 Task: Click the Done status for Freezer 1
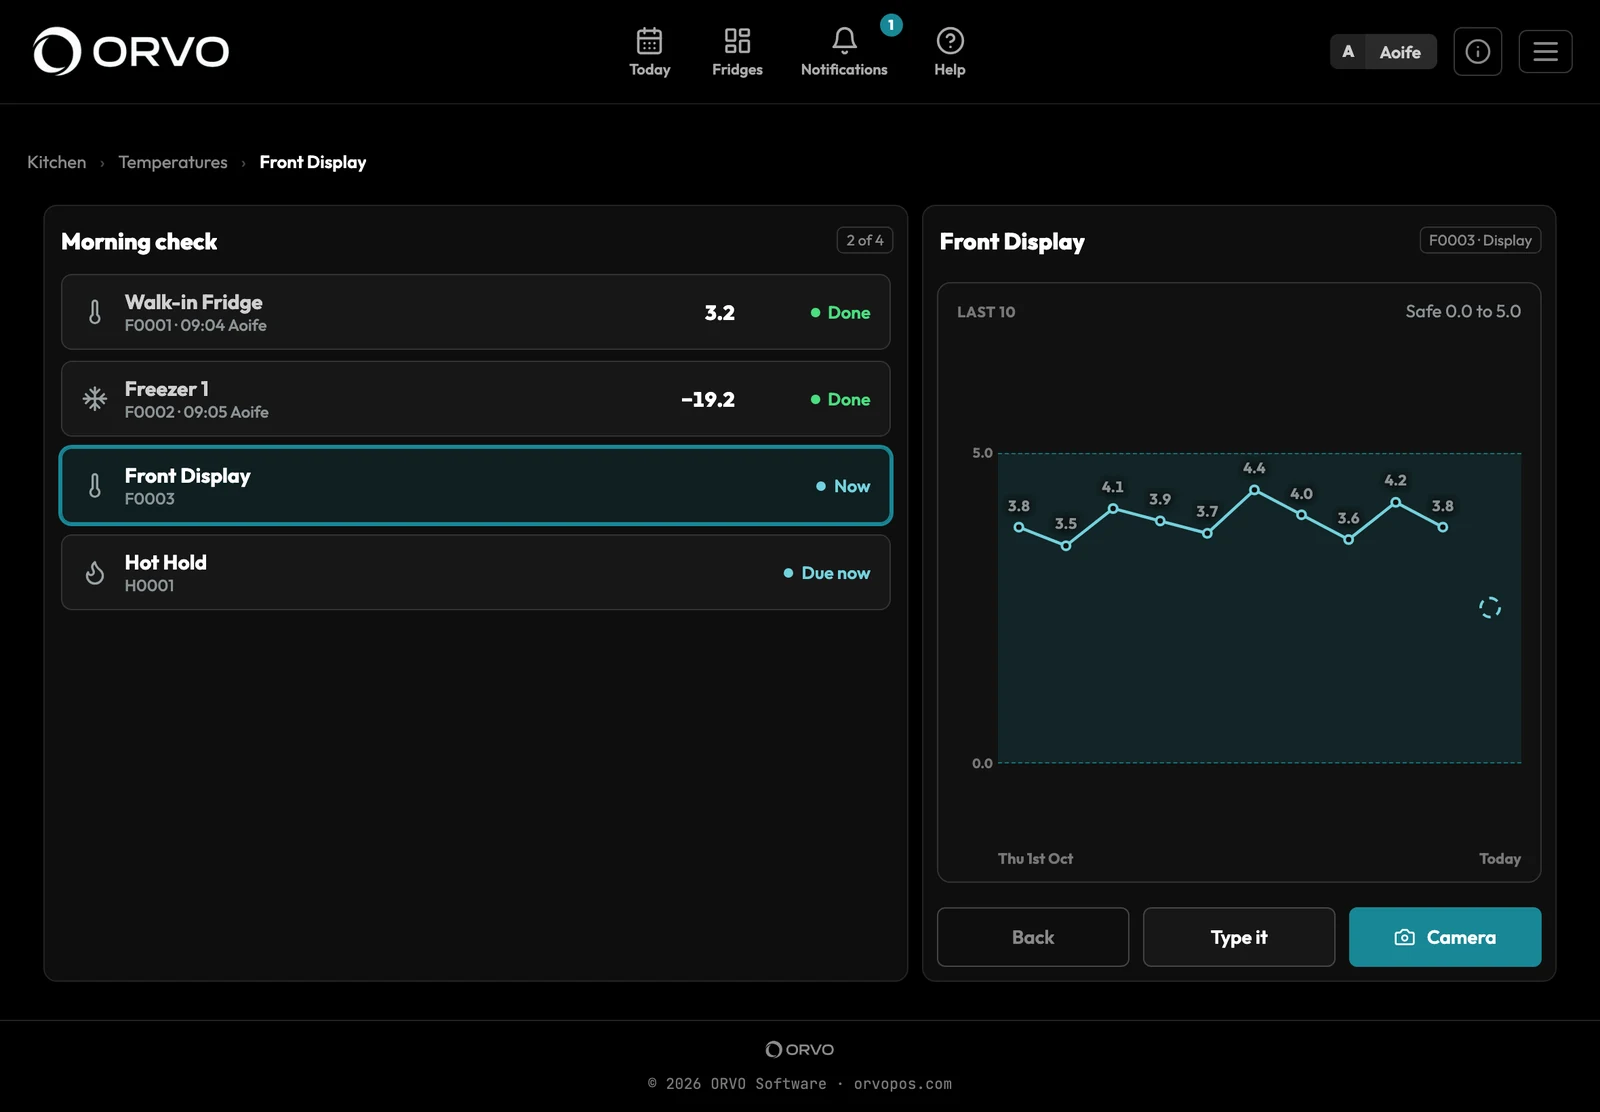(840, 399)
